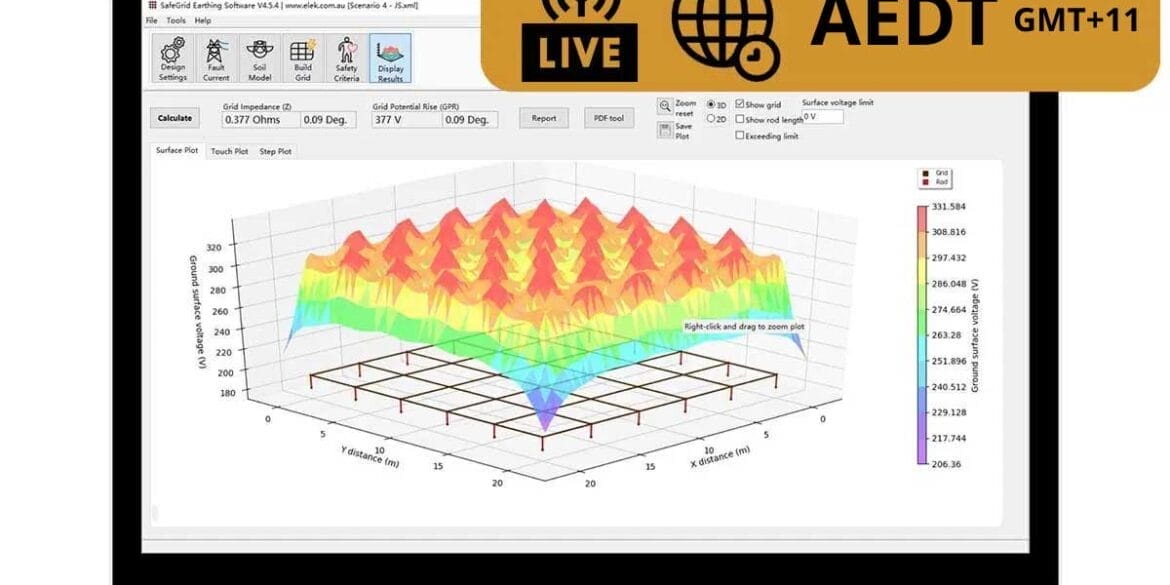Select the 3D view radio button

click(x=710, y=103)
